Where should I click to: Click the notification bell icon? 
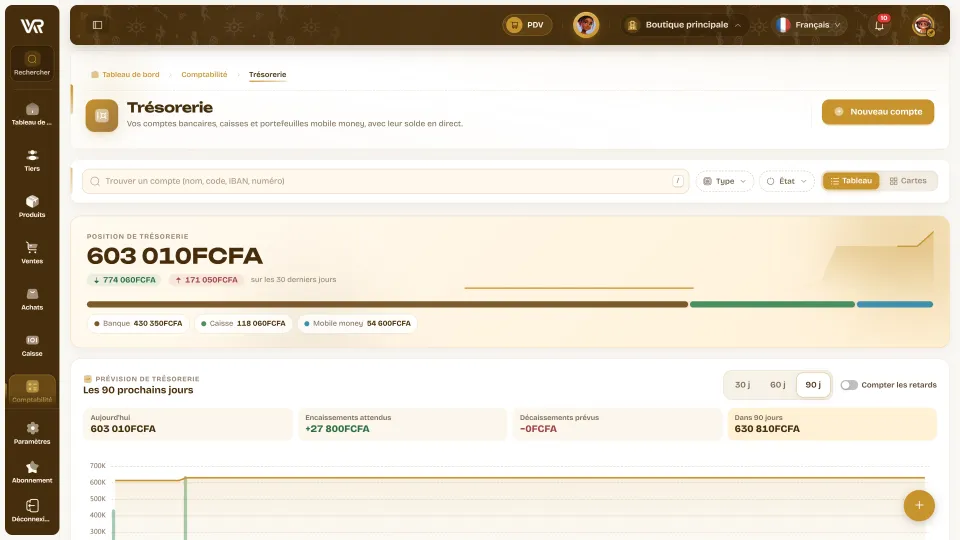coord(879,25)
